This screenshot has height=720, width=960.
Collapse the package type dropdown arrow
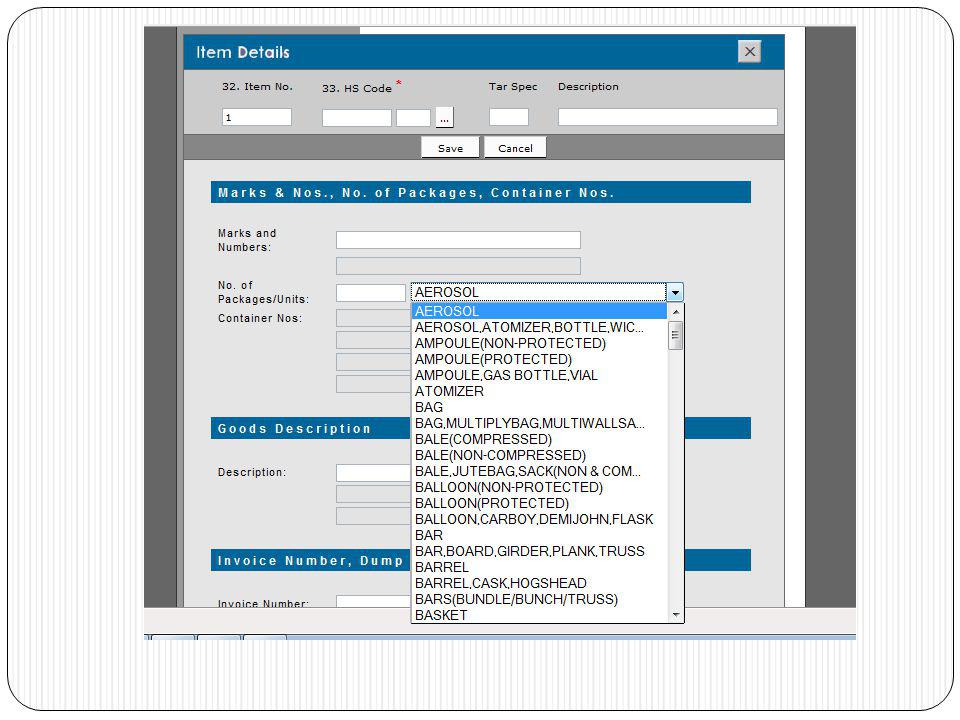(x=675, y=293)
